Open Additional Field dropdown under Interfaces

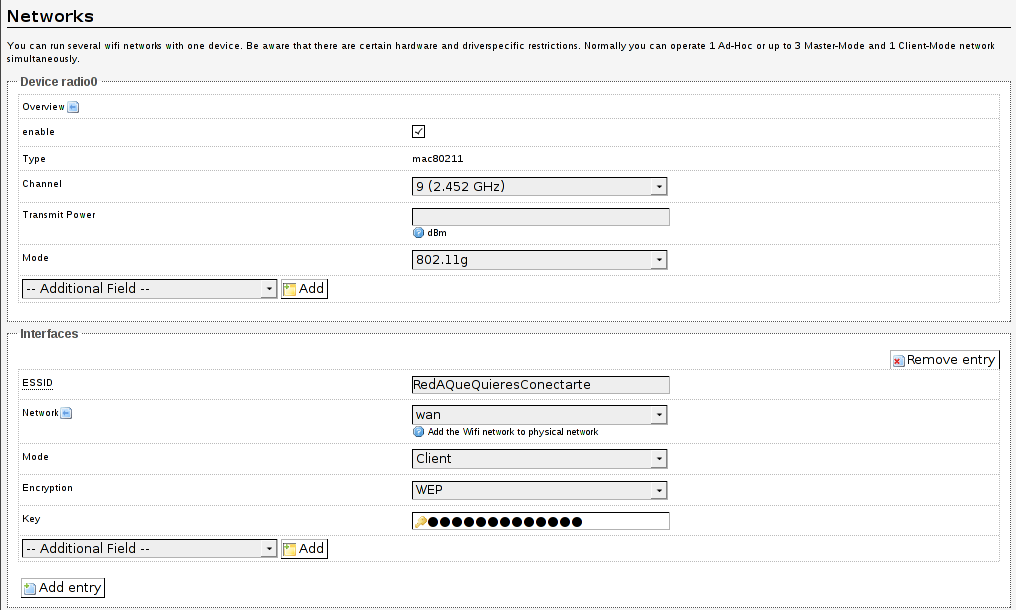pos(149,549)
